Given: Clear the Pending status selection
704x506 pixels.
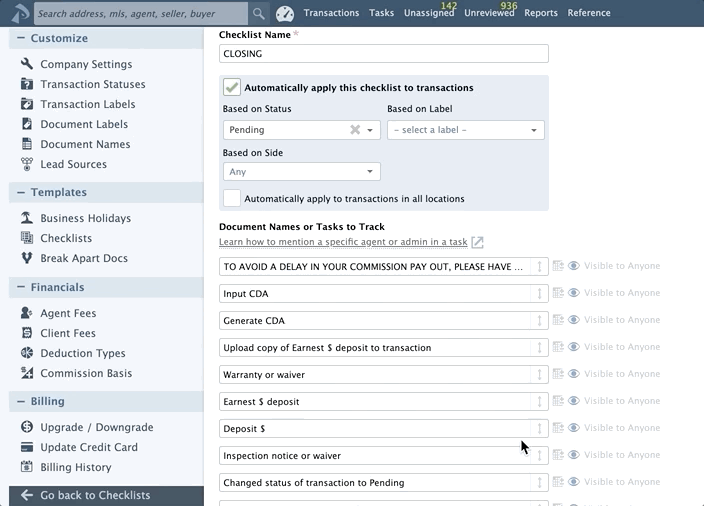Looking at the screenshot, I should [x=355, y=130].
